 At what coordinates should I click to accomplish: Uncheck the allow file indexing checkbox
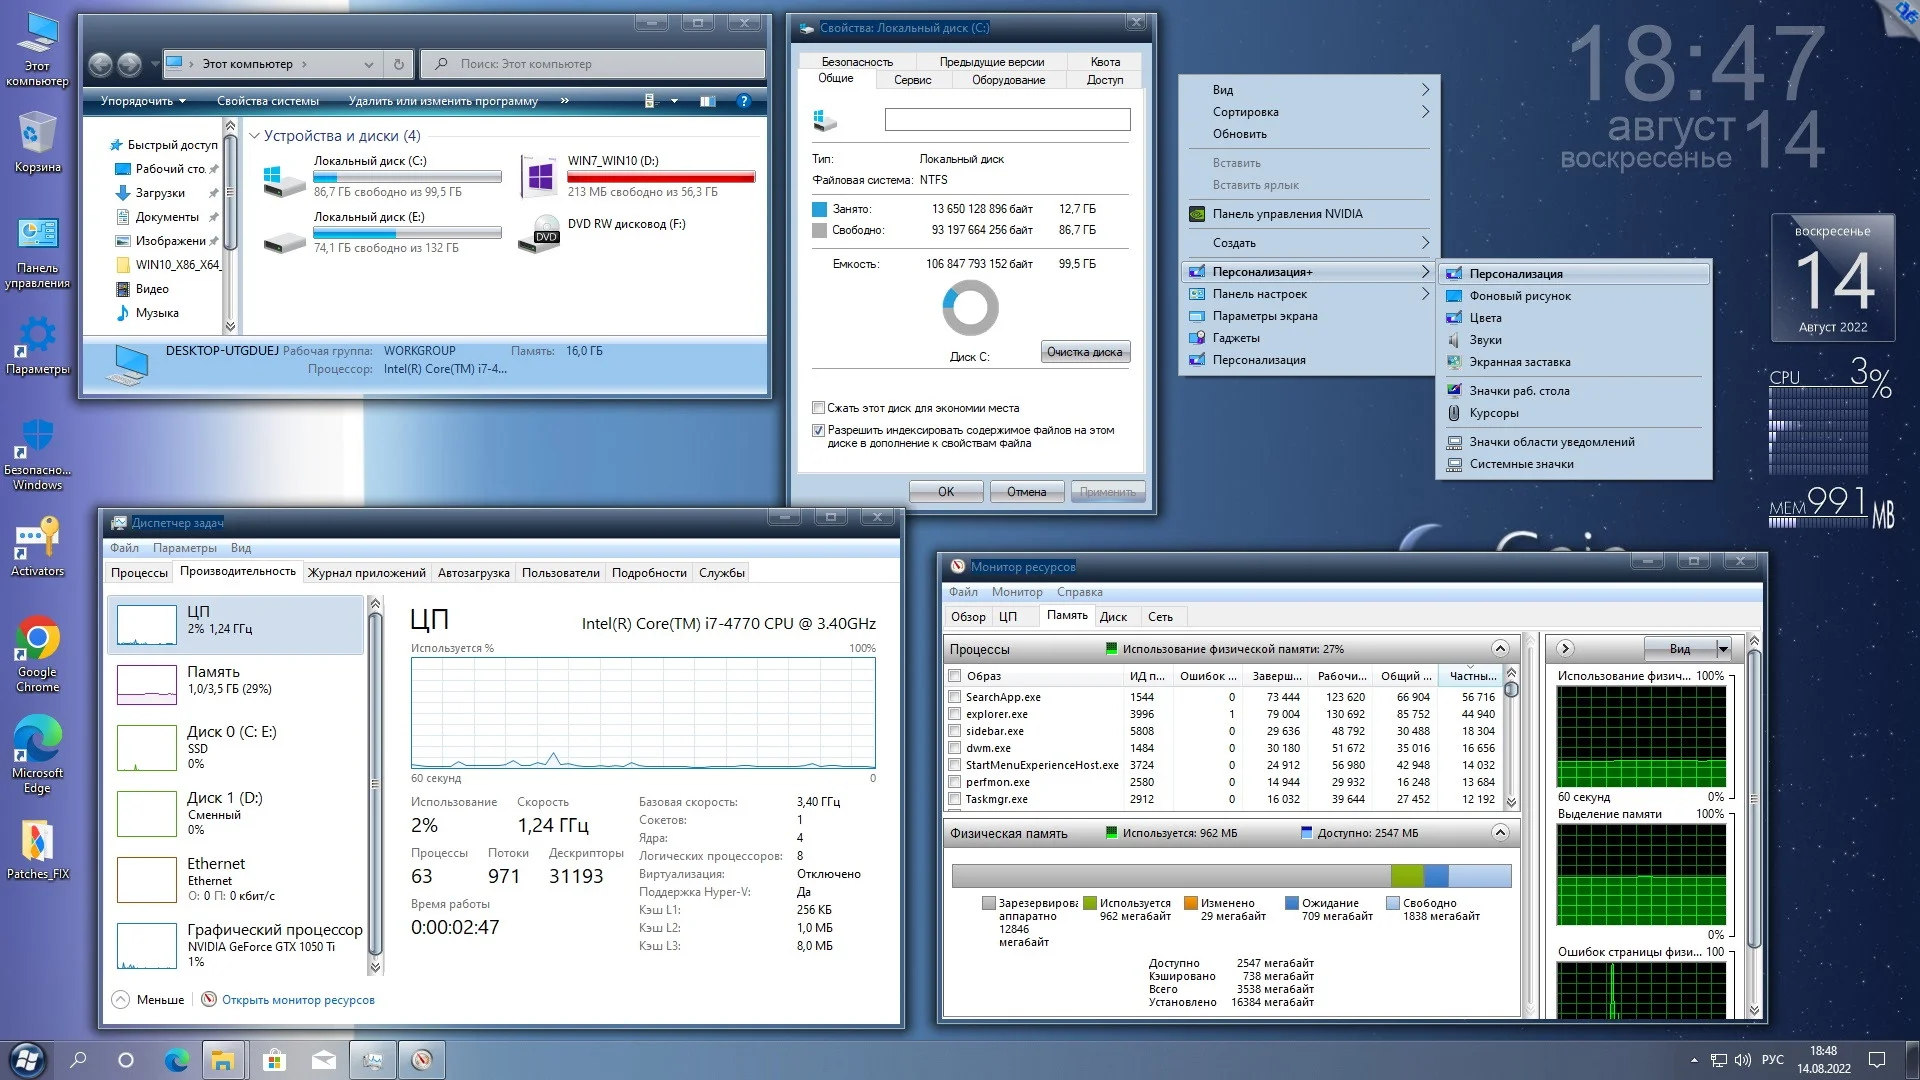818,430
